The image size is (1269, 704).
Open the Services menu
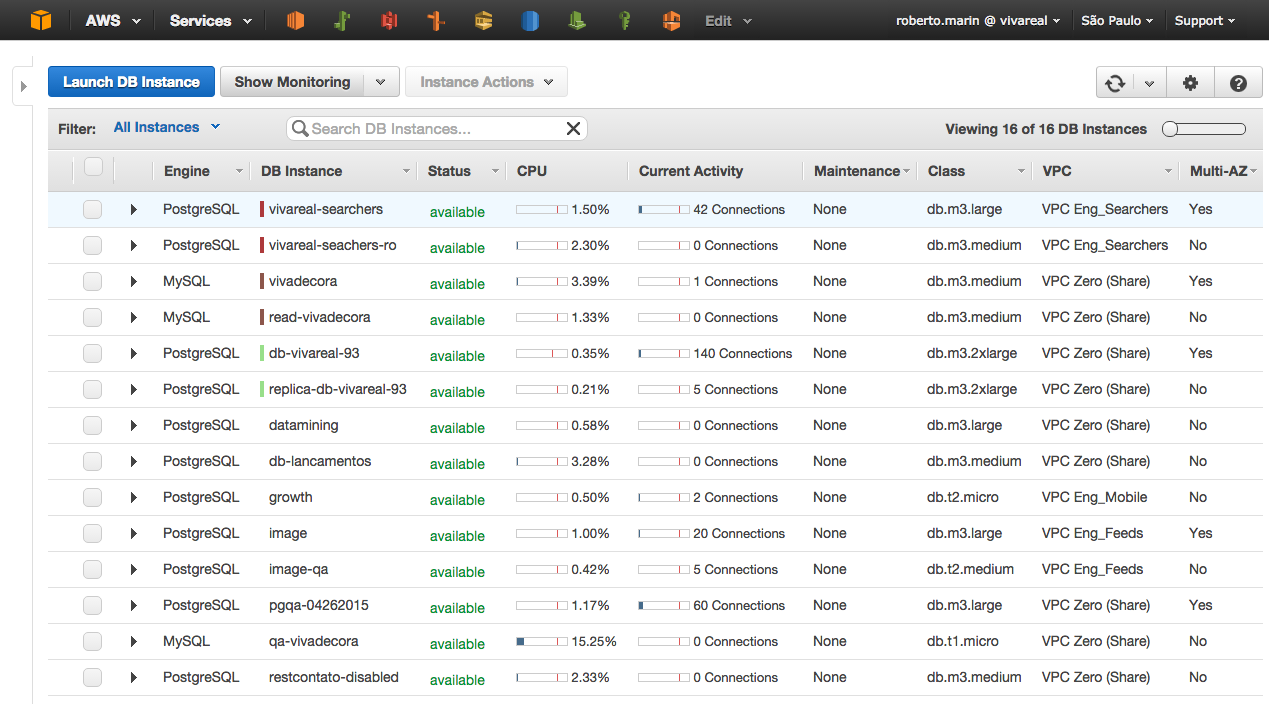pyautogui.click(x=209, y=20)
